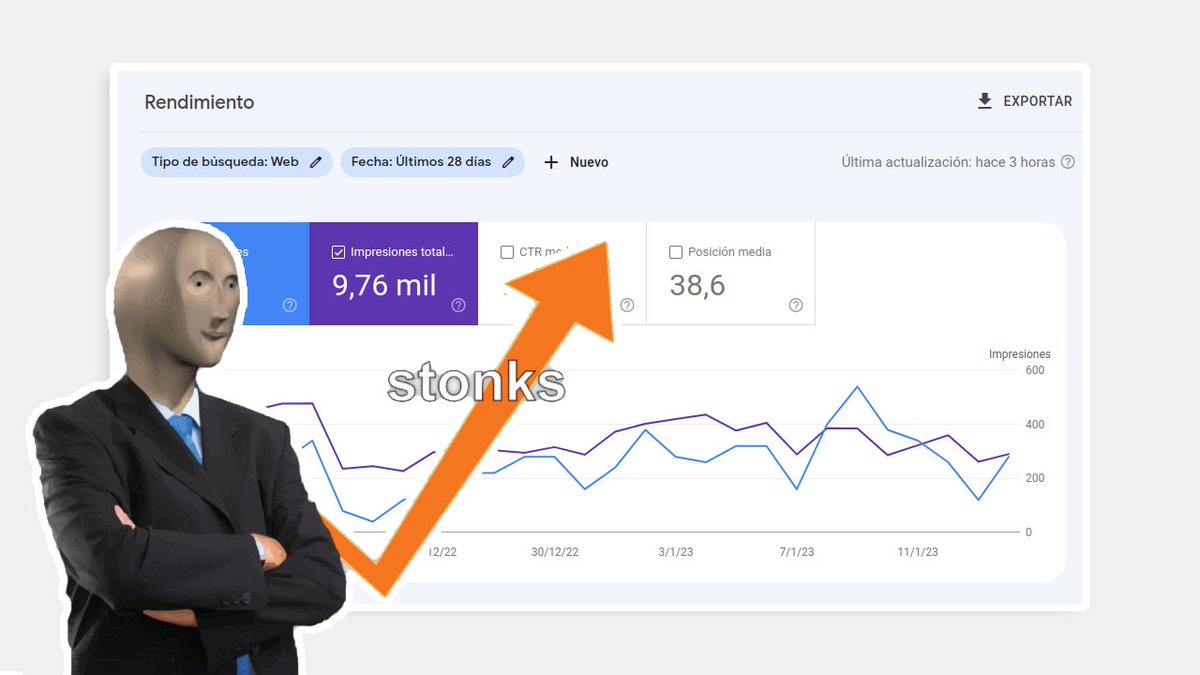The height and width of the screenshot is (675, 1200).
Task: Uncheck the Impresiones totales checkbox
Action: tap(338, 252)
